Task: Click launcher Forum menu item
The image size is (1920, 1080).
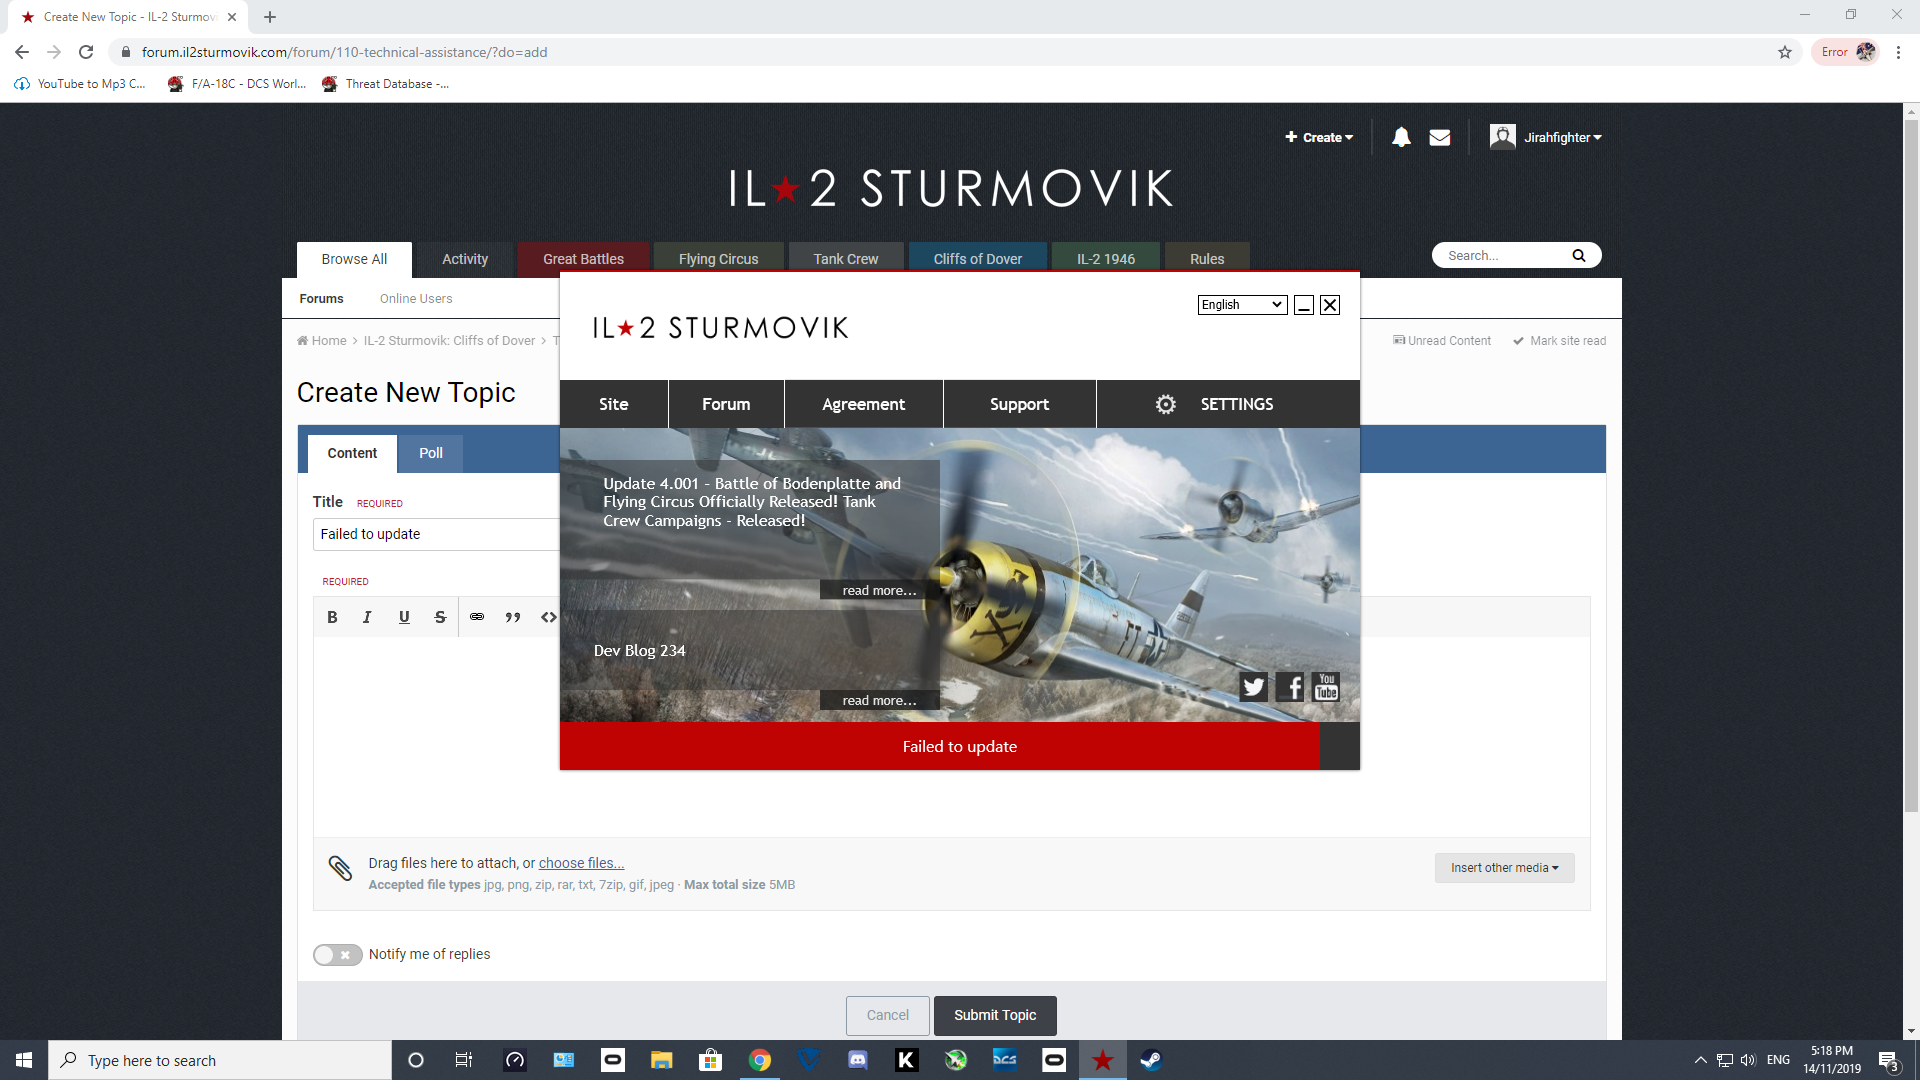Action: pyautogui.click(x=726, y=404)
